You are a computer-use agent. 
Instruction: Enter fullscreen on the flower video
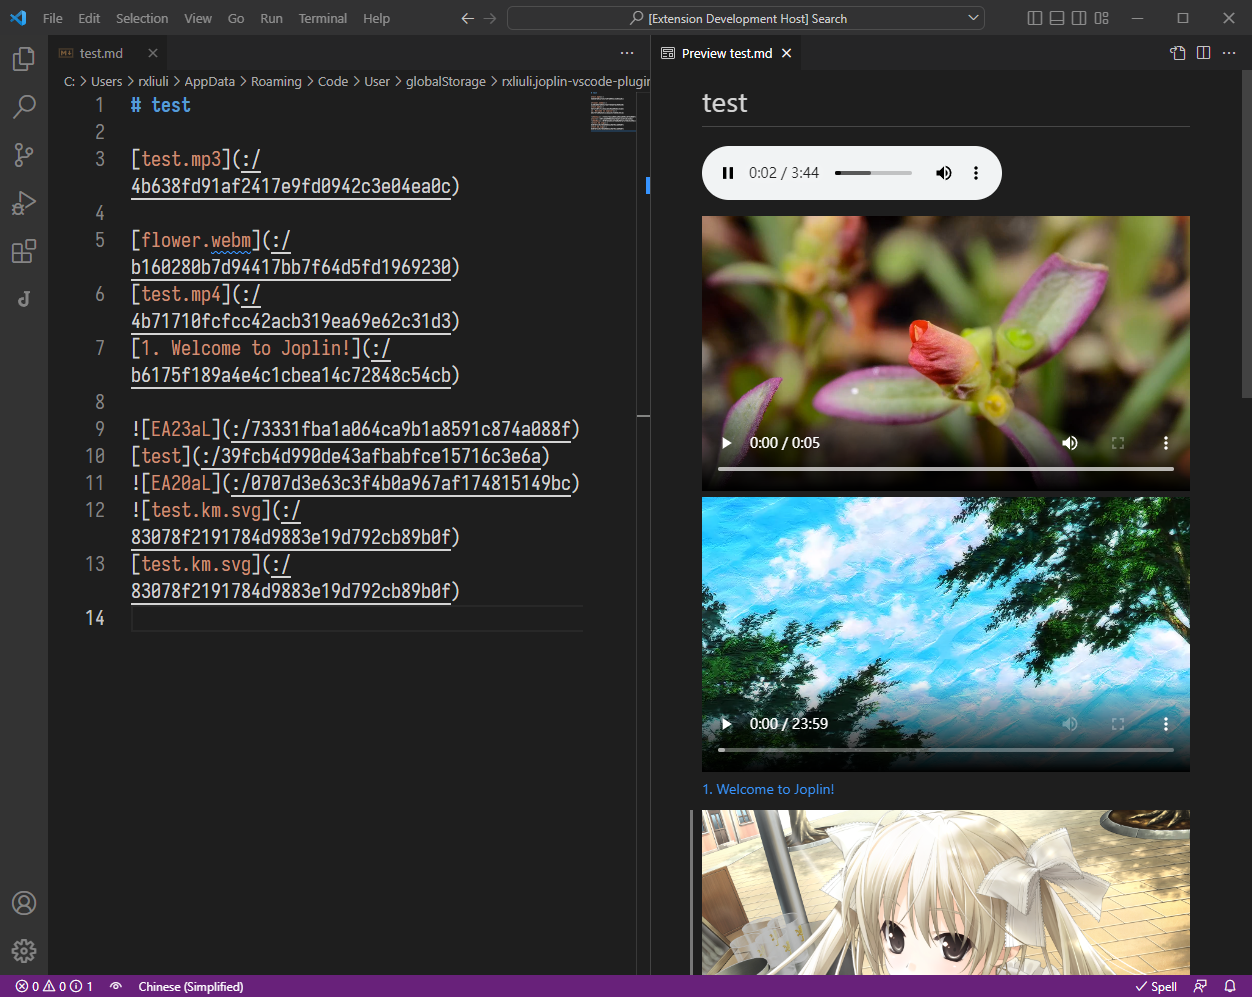(x=1118, y=443)
